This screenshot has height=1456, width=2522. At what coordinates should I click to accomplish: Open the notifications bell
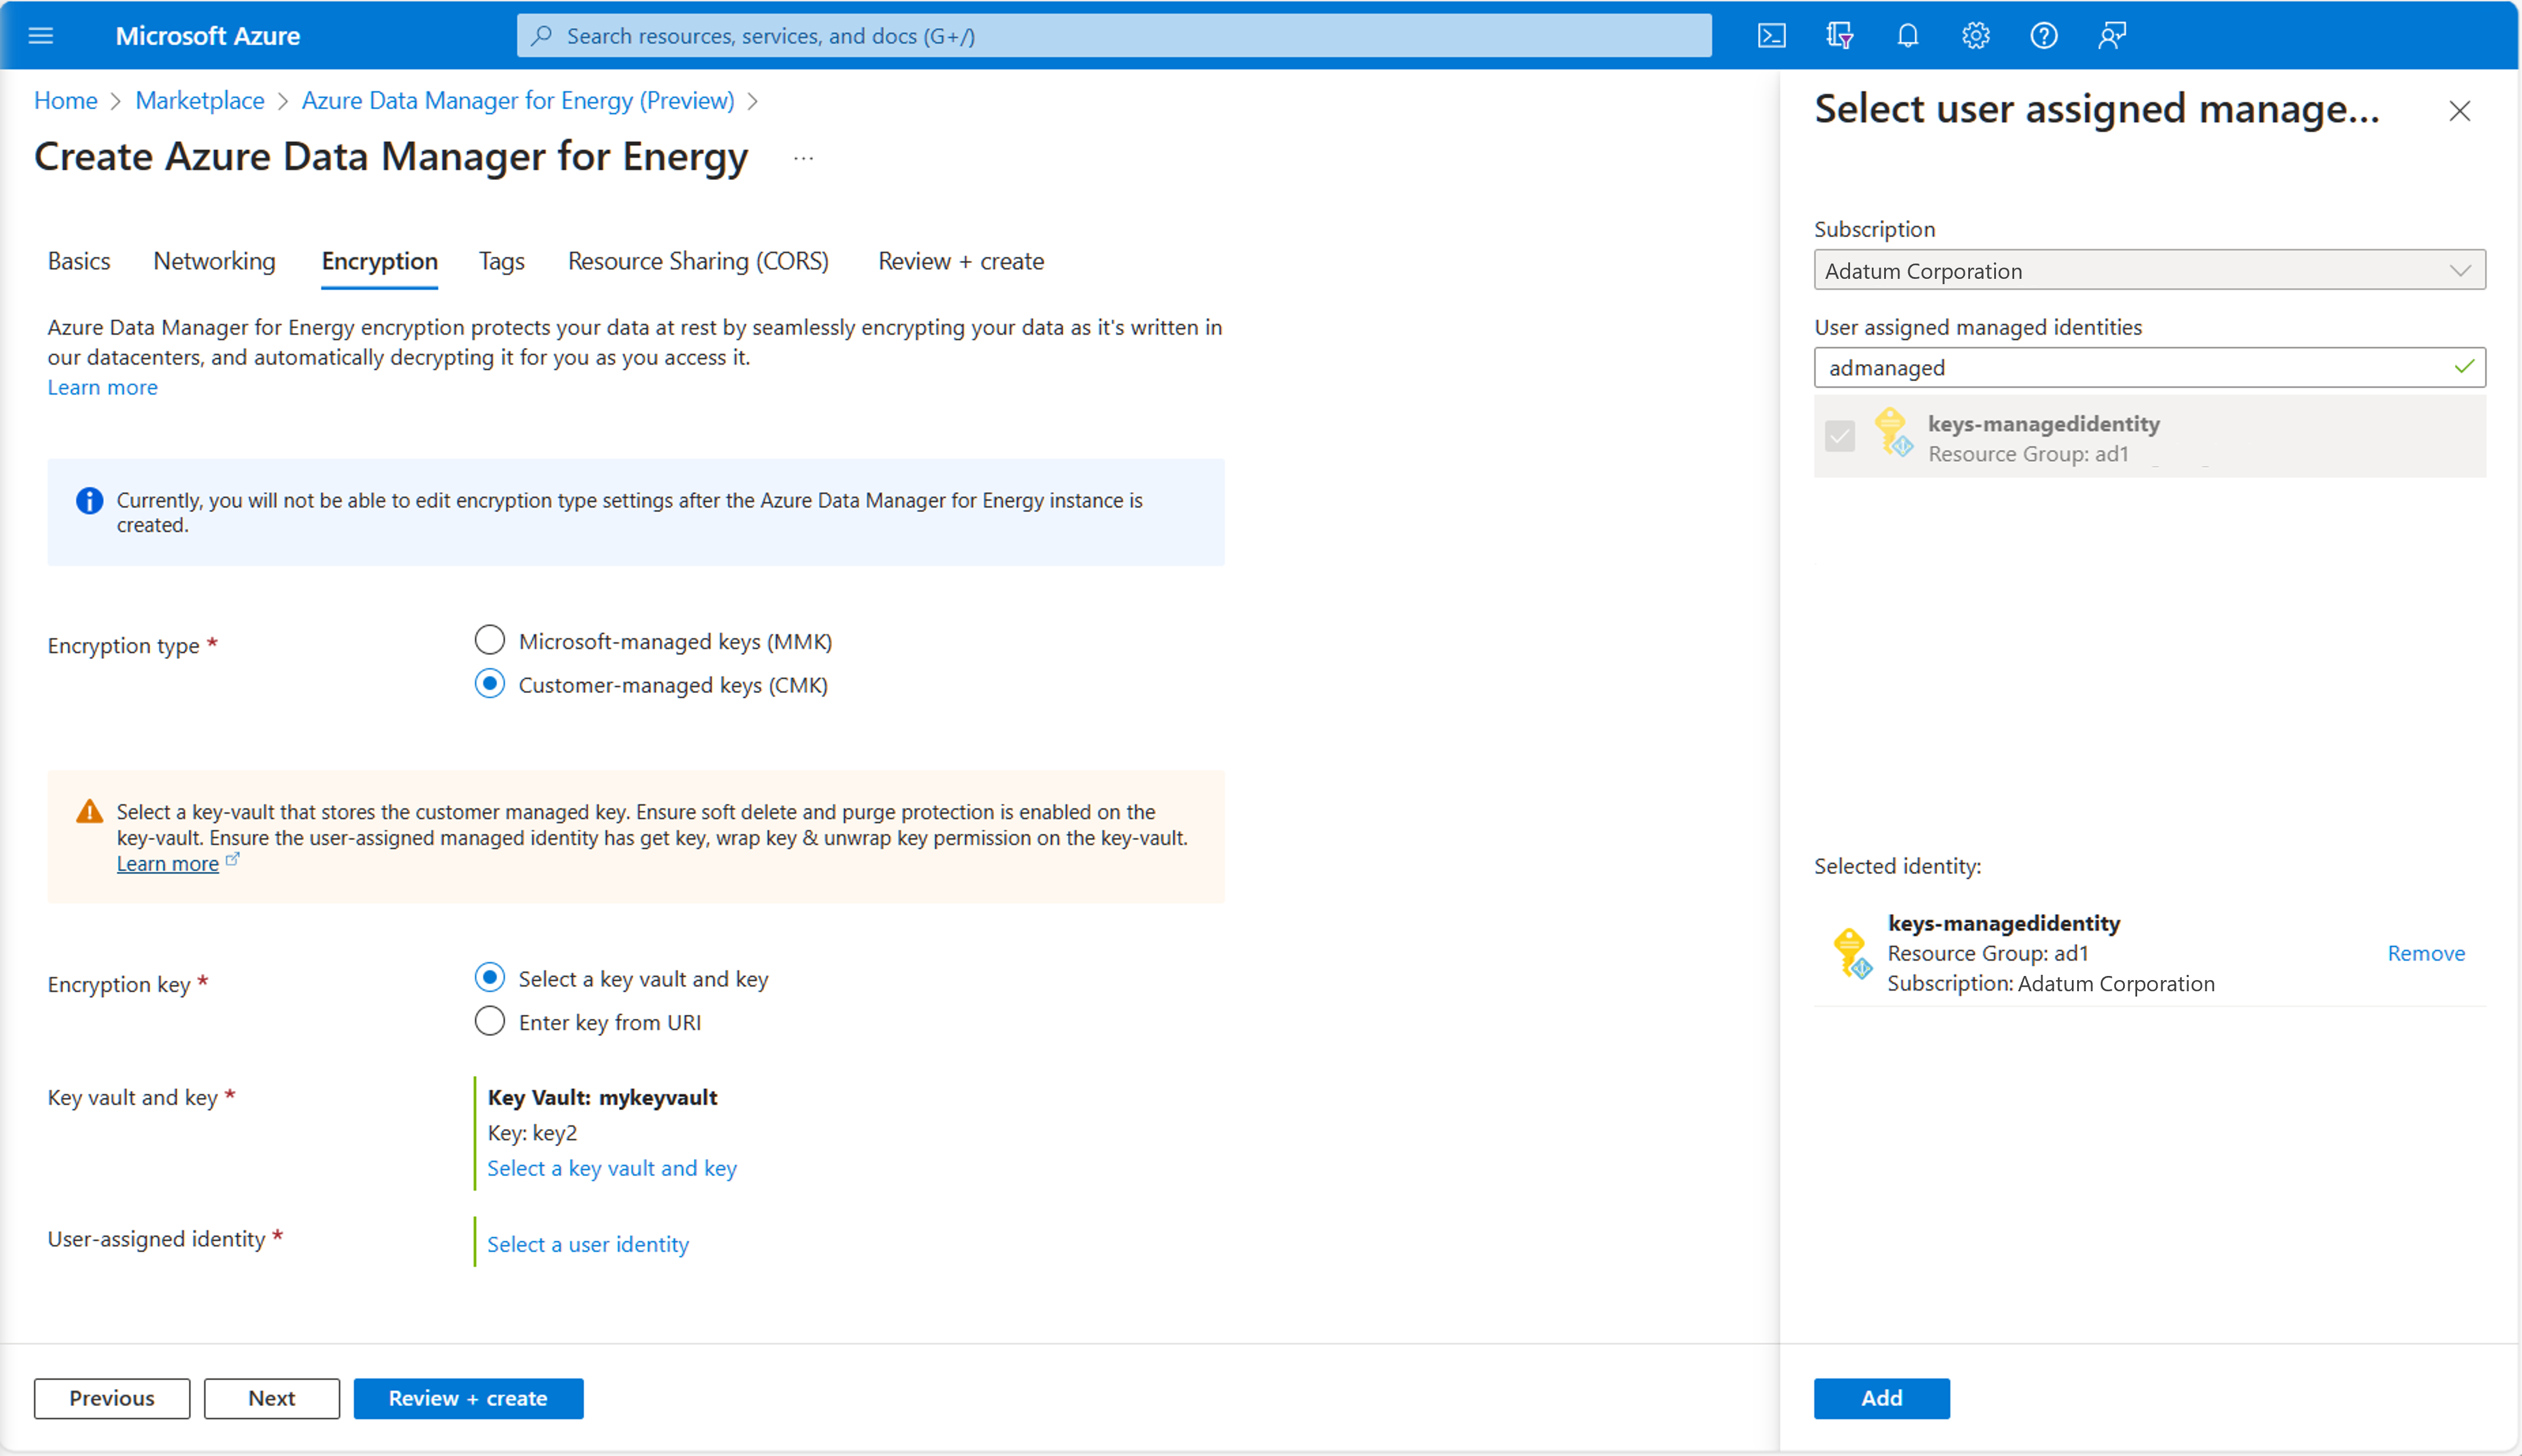tap(1905, 35)
